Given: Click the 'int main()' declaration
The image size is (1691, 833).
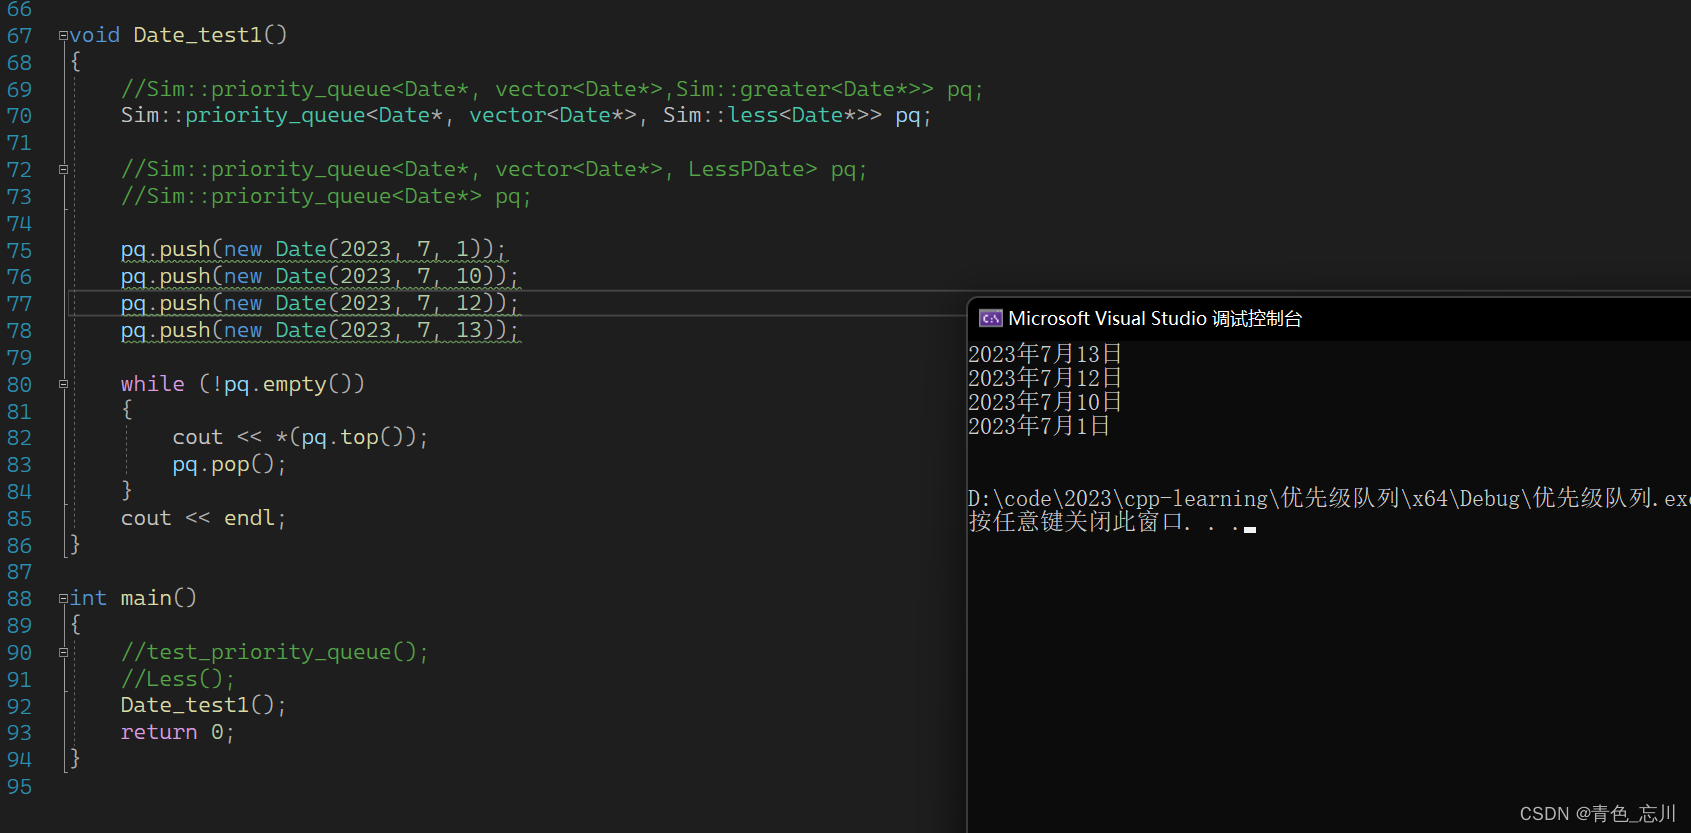Looking at the screenshot, I should pos(133,598).
